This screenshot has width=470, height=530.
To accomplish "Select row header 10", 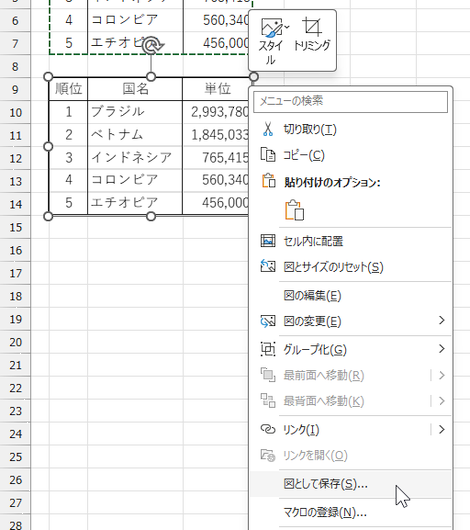I will coord(15,112).
